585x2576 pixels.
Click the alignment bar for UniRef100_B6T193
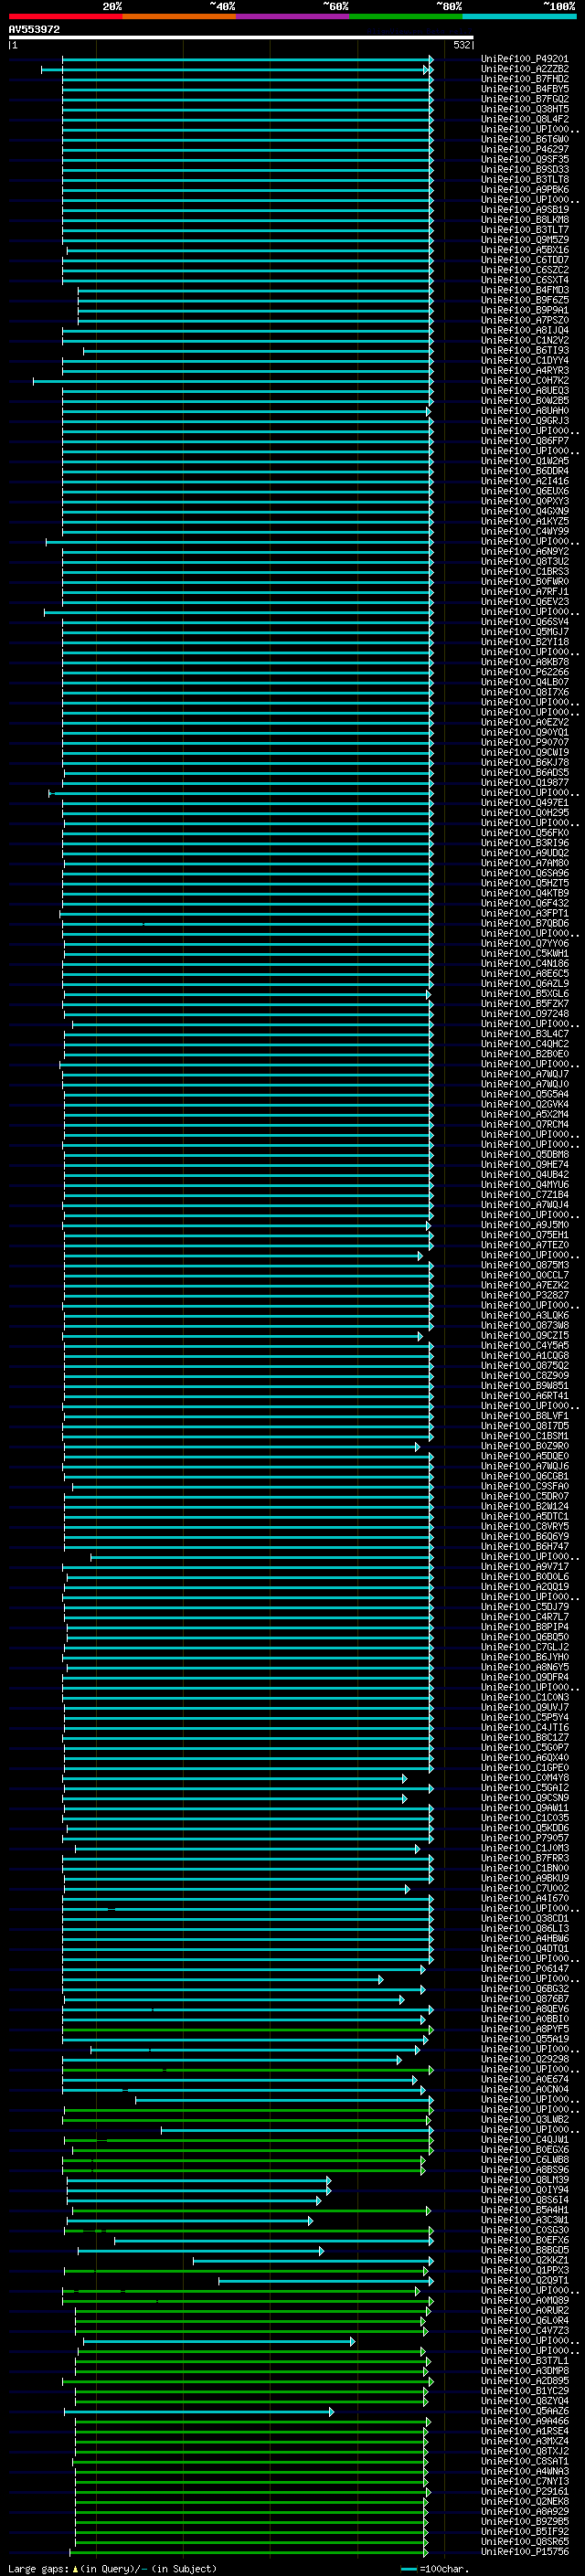coord(258,350)
